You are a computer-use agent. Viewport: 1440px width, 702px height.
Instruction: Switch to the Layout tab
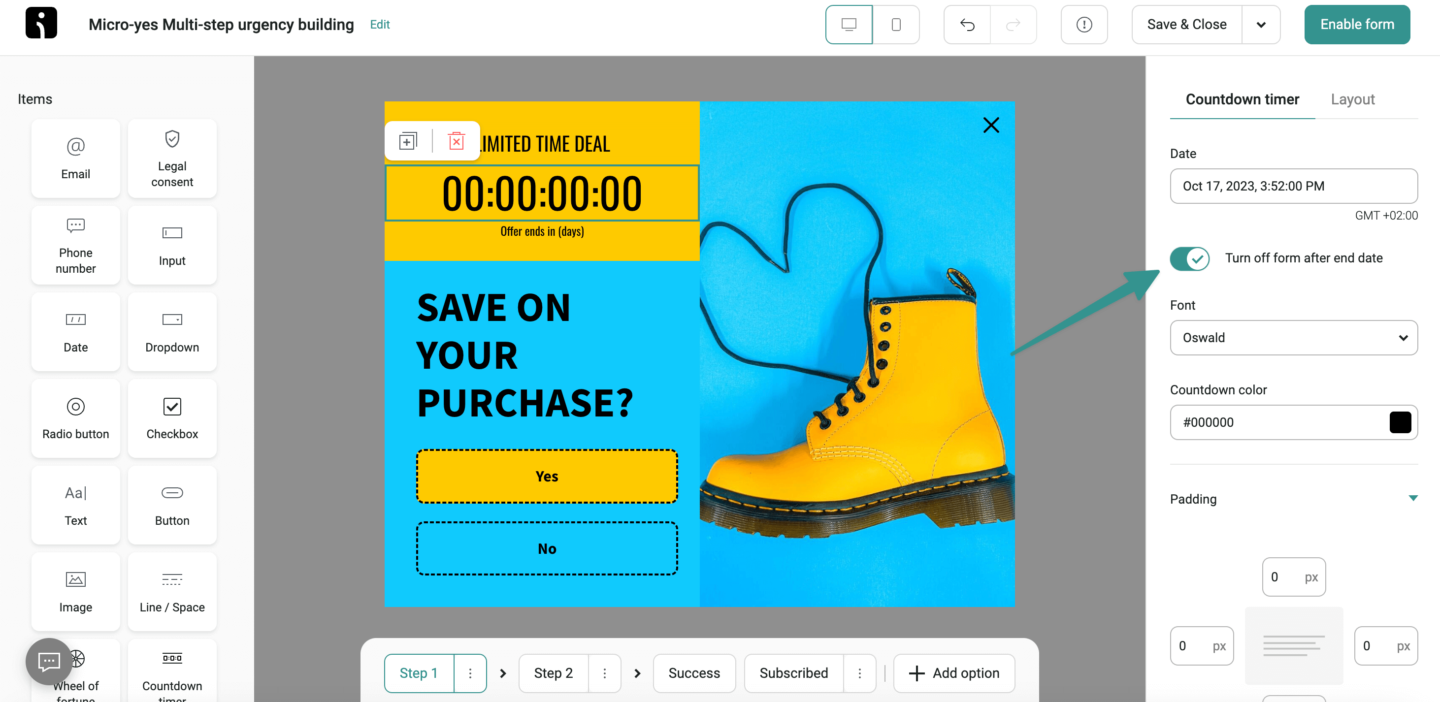pos(1352,99)
